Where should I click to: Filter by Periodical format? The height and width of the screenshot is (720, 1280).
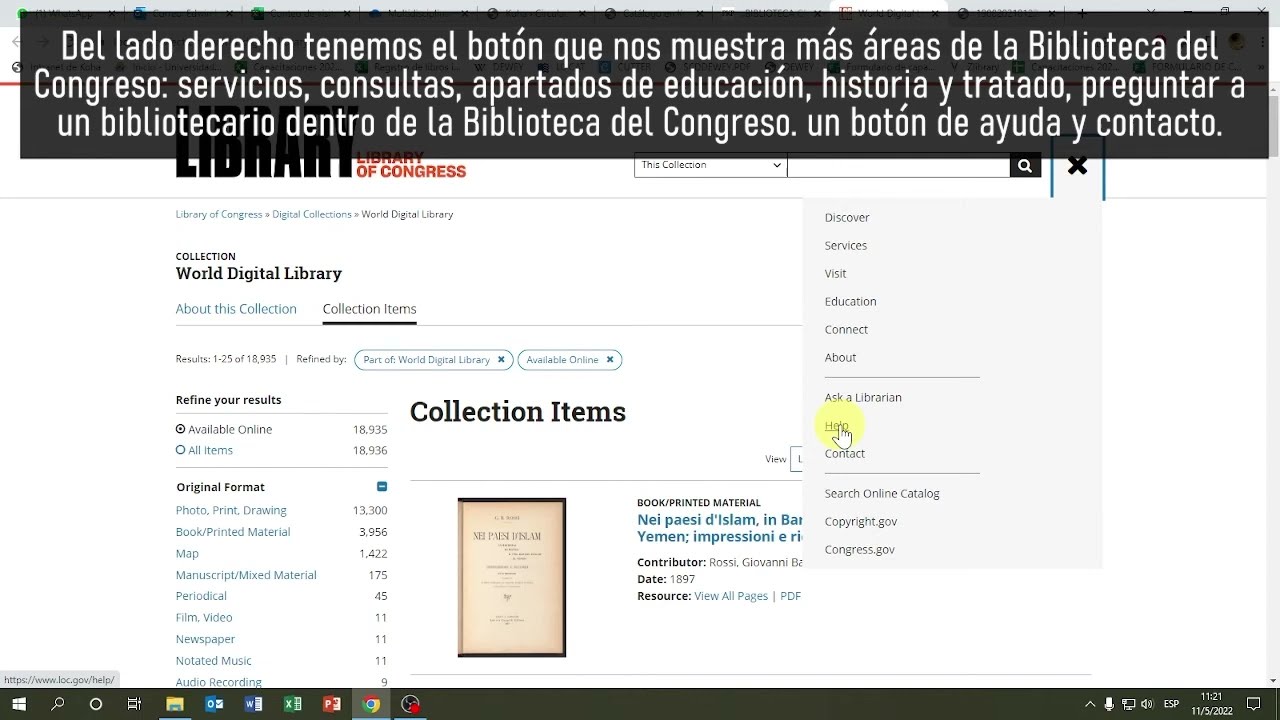[201, 596]
